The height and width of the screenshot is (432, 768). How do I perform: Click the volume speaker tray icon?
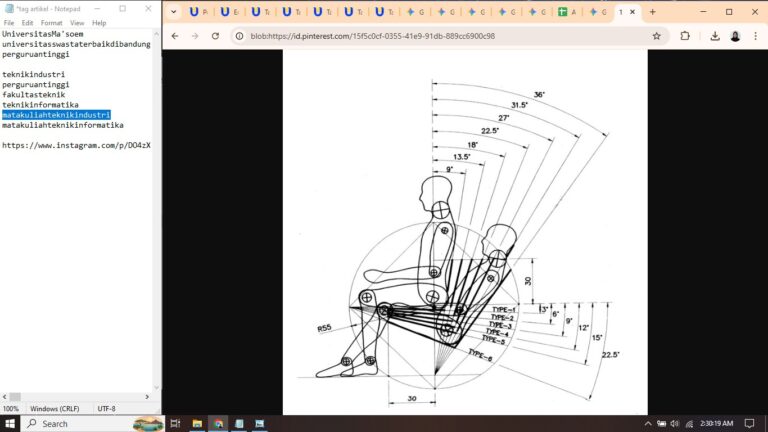pyautogui.click(x=675, y=424)
